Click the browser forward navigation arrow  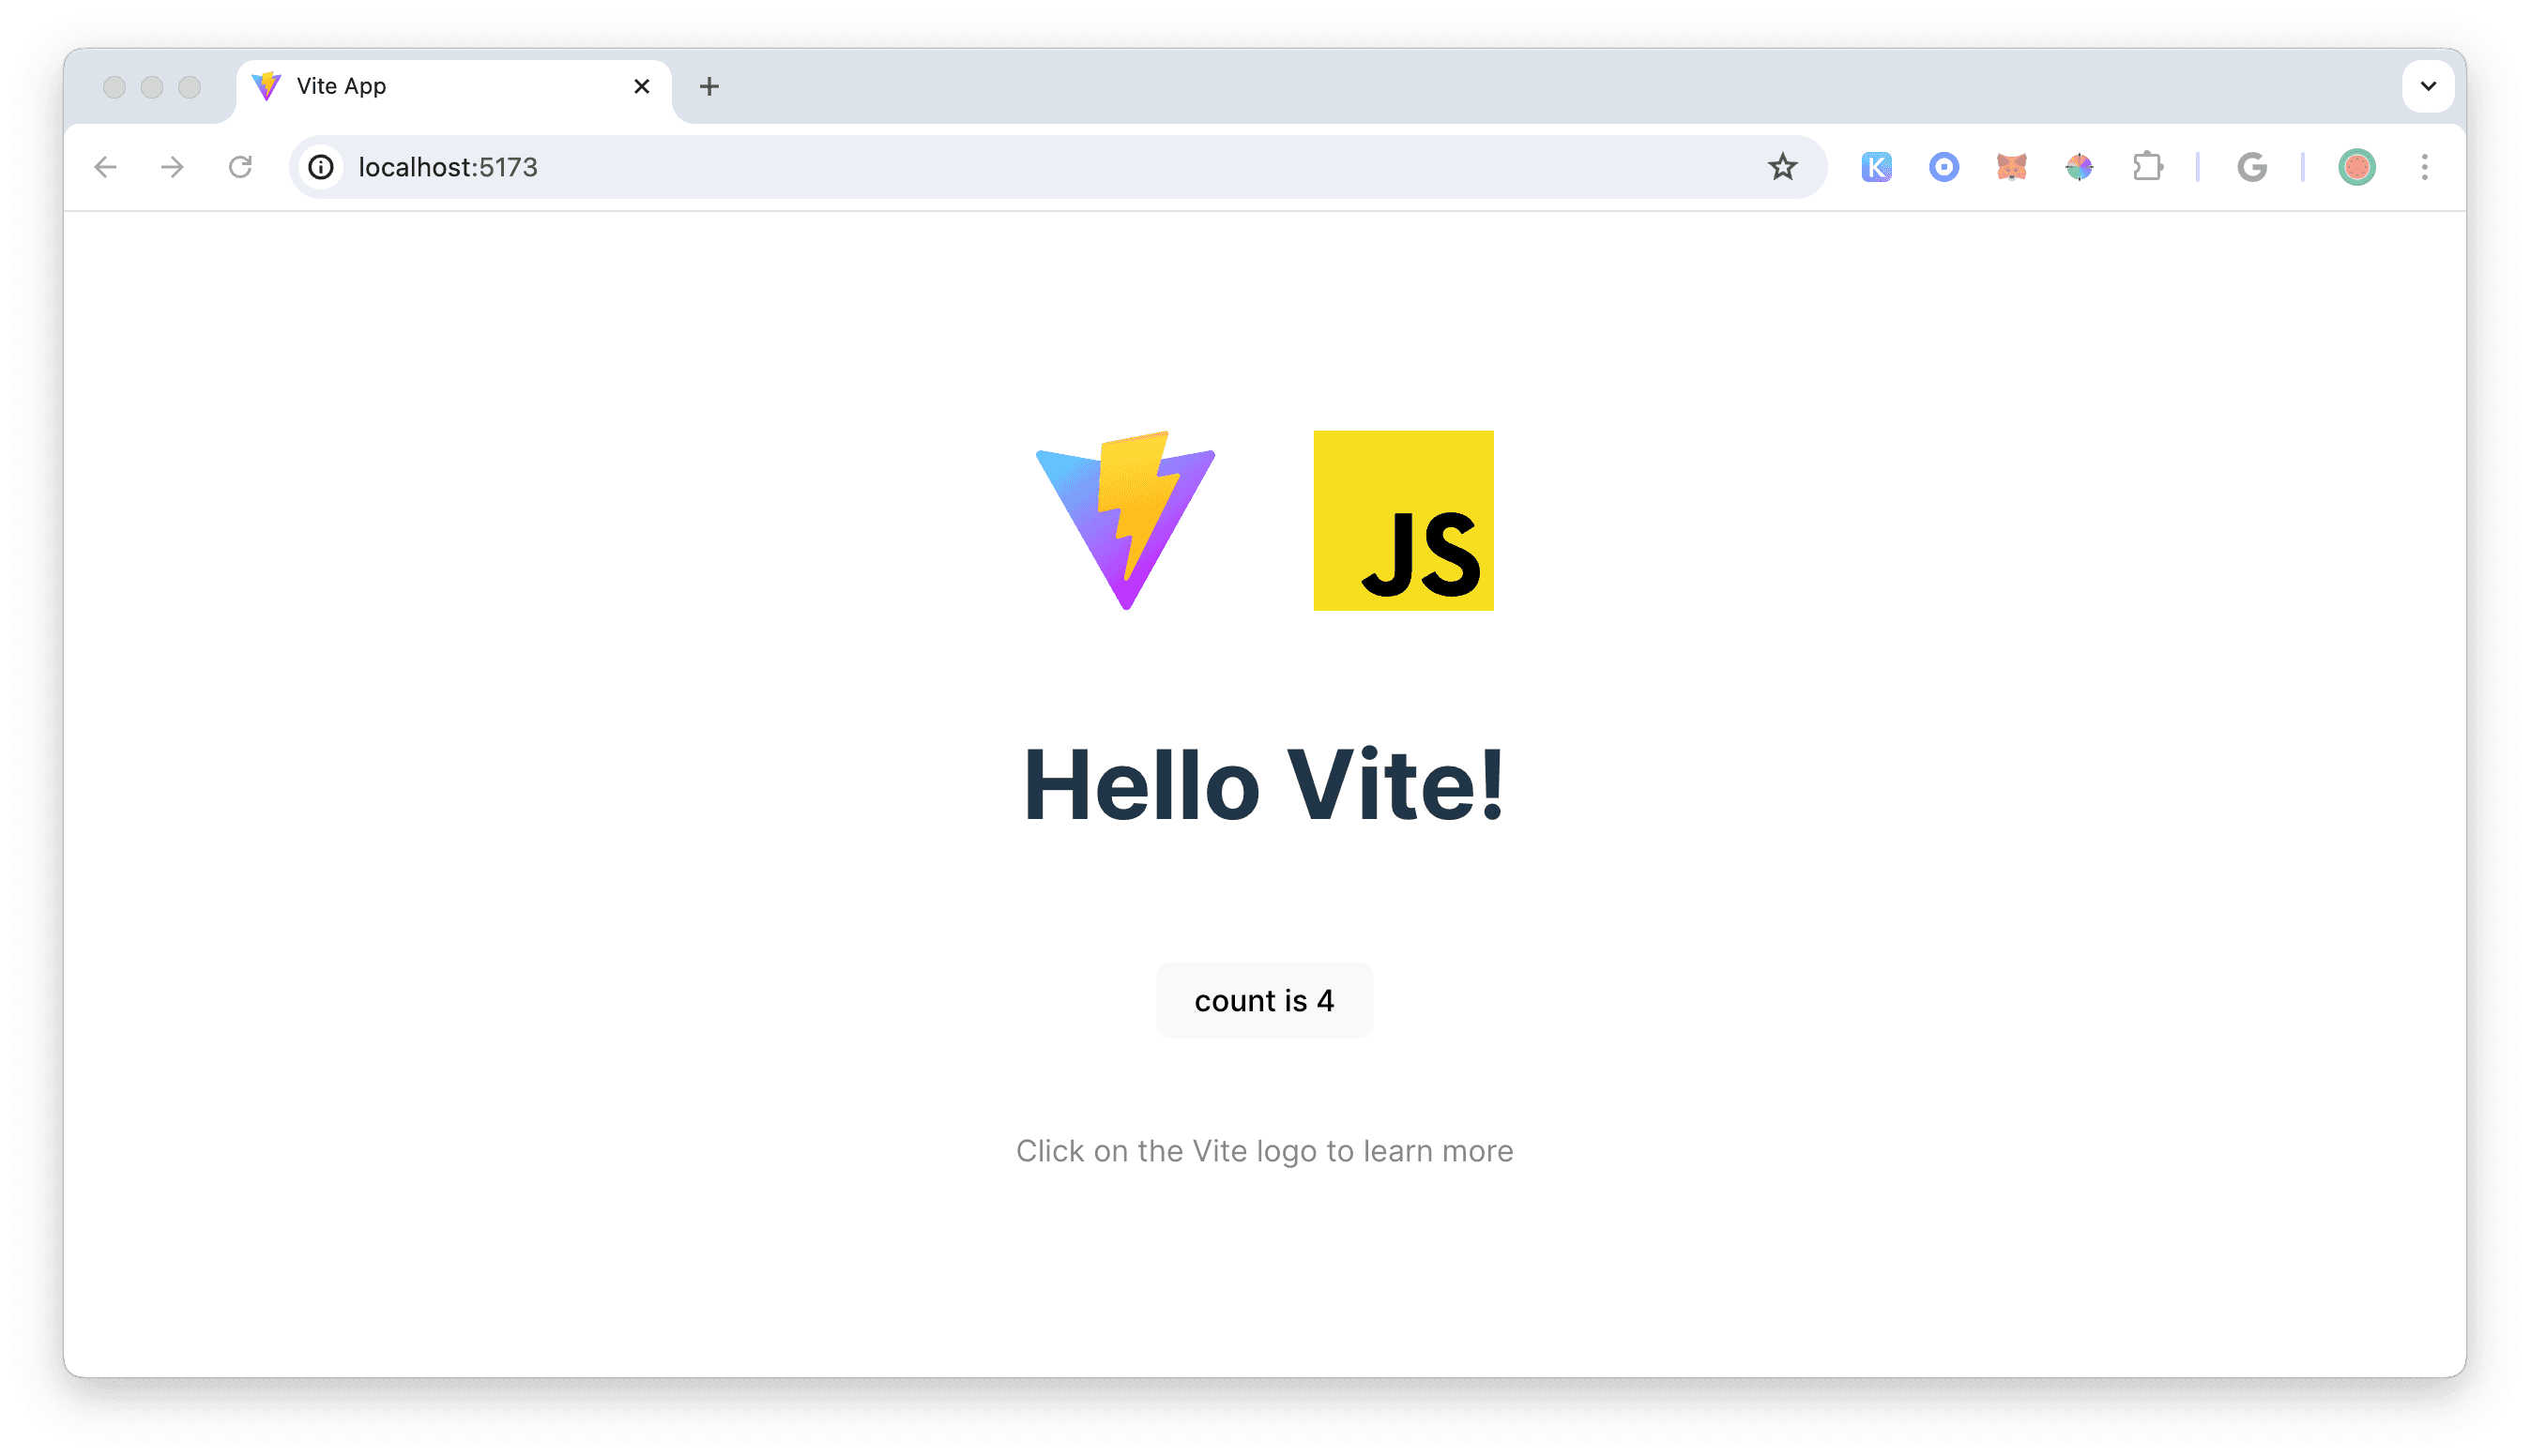[x=172, y=167]
